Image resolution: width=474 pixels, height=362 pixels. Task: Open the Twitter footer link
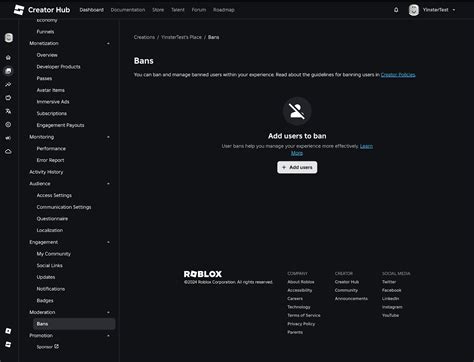[389, 282]
